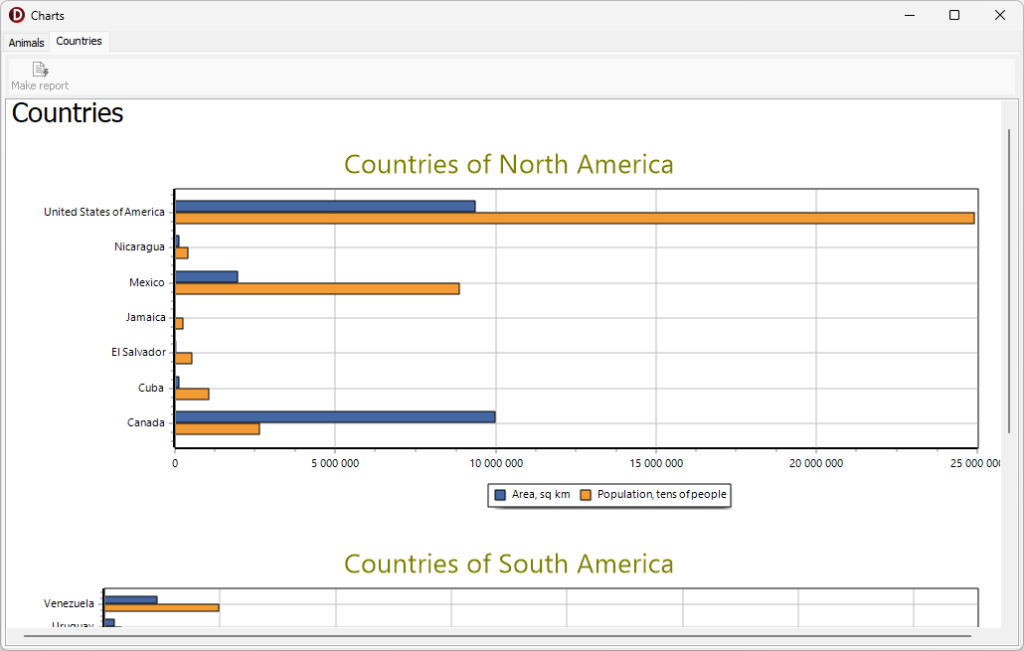Click the '10 000 000' axis value label
This screenshot has height=651, width=1024.
496,463
